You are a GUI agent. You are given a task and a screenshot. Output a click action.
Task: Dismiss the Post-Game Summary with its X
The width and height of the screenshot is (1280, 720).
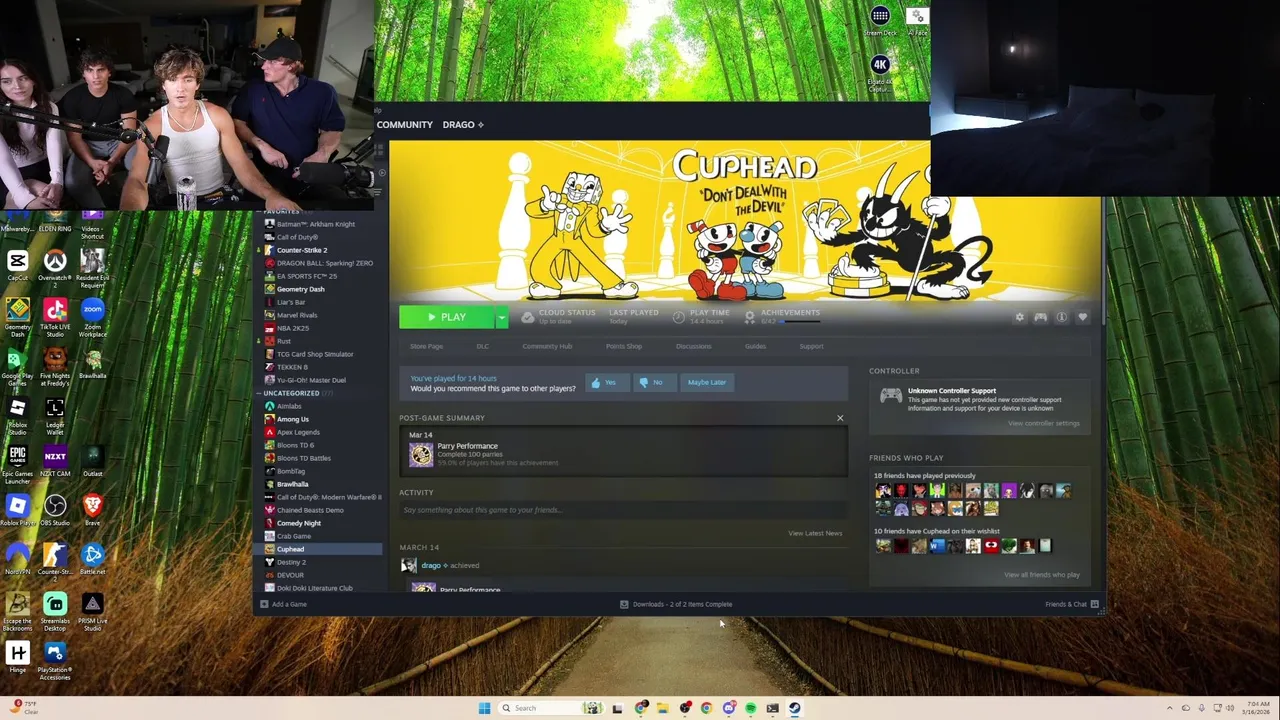[x=840, y=418]
